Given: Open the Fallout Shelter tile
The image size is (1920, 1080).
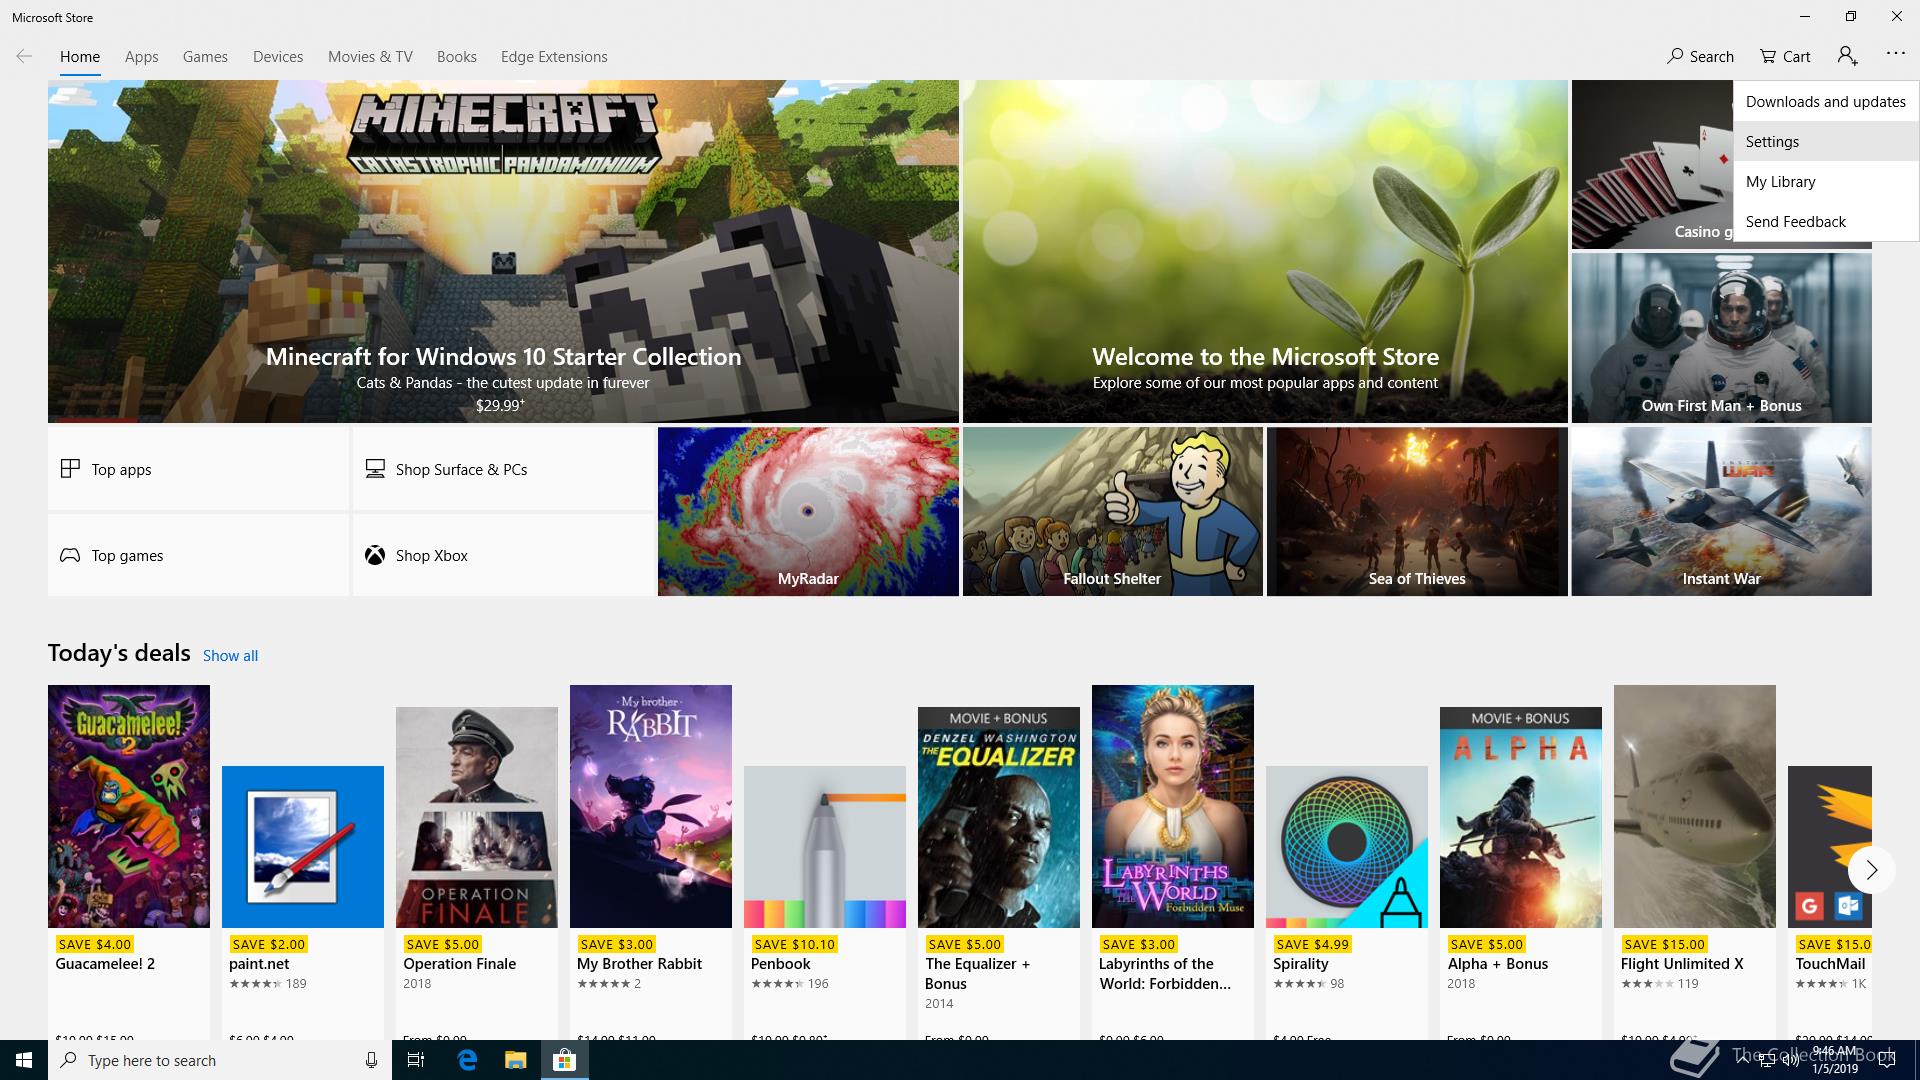Looking at the screenshot, I should (1112, 512).
